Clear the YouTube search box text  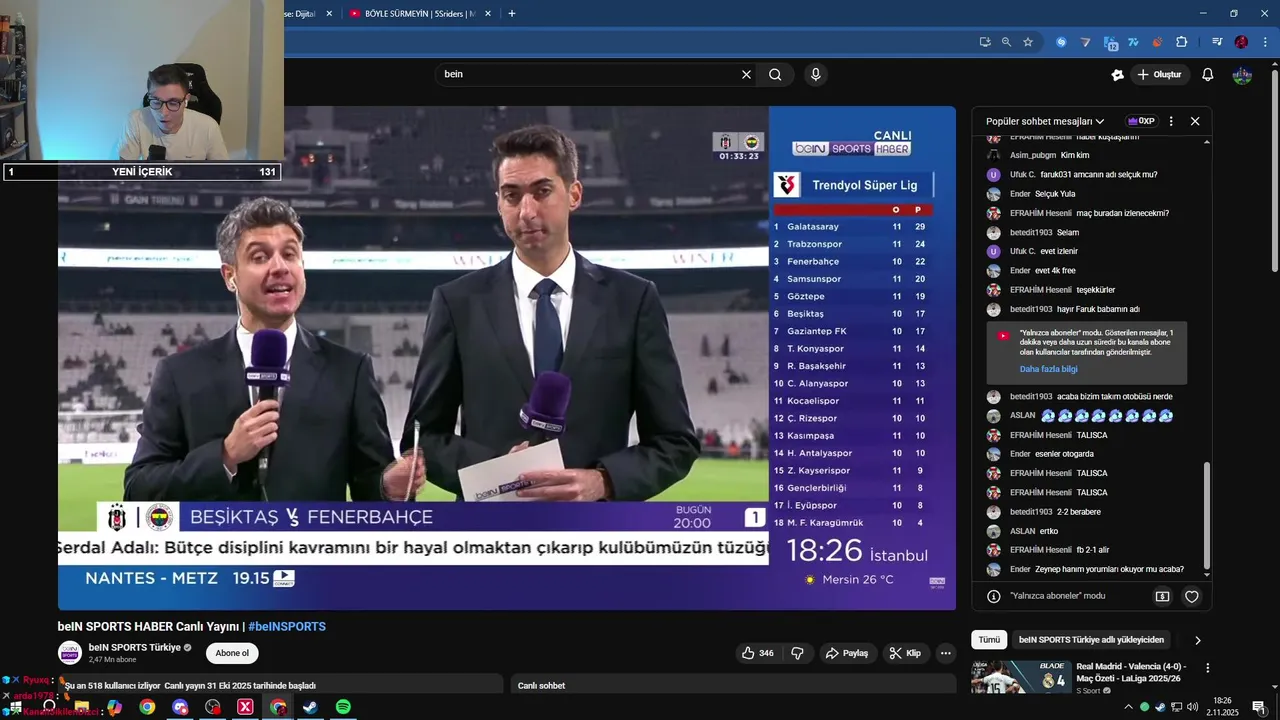(746, 74)
